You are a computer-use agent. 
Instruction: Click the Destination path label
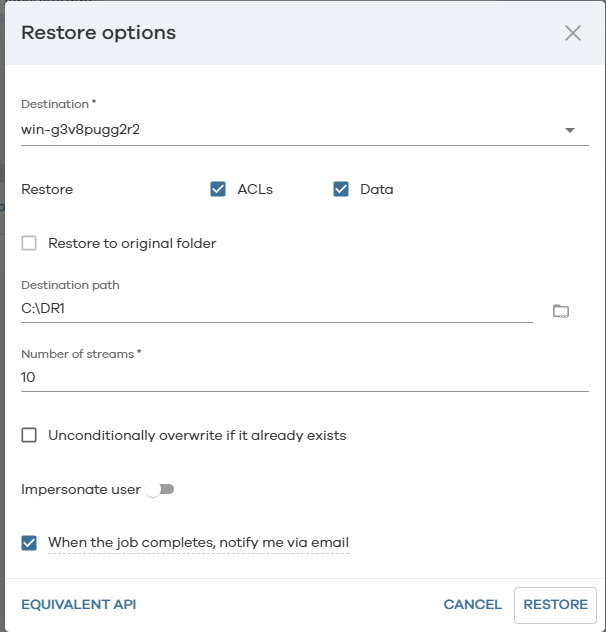pos(70,285)
